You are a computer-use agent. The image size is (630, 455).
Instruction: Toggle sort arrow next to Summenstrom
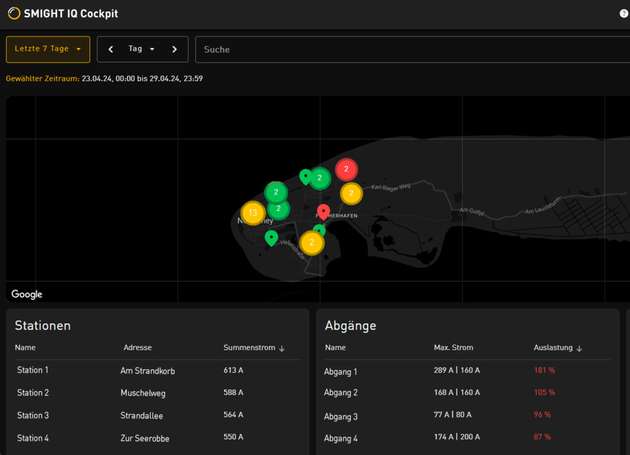[x=282, y=348]
